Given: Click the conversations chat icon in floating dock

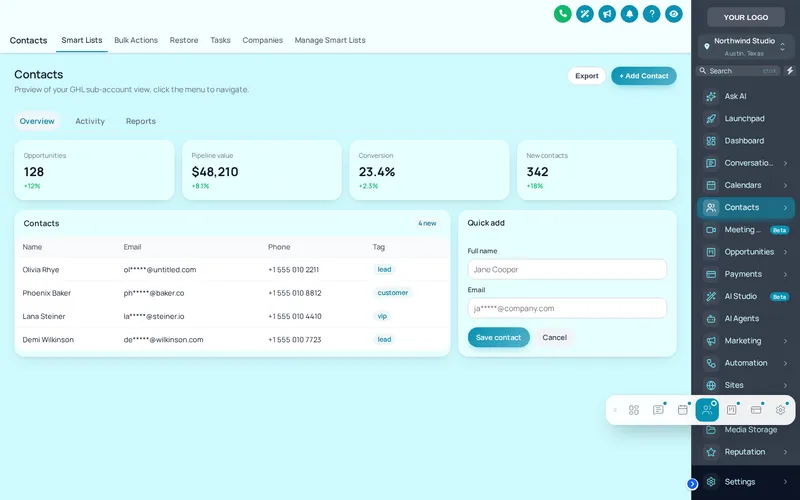Looking at the screenshot, I should (658, 410).
